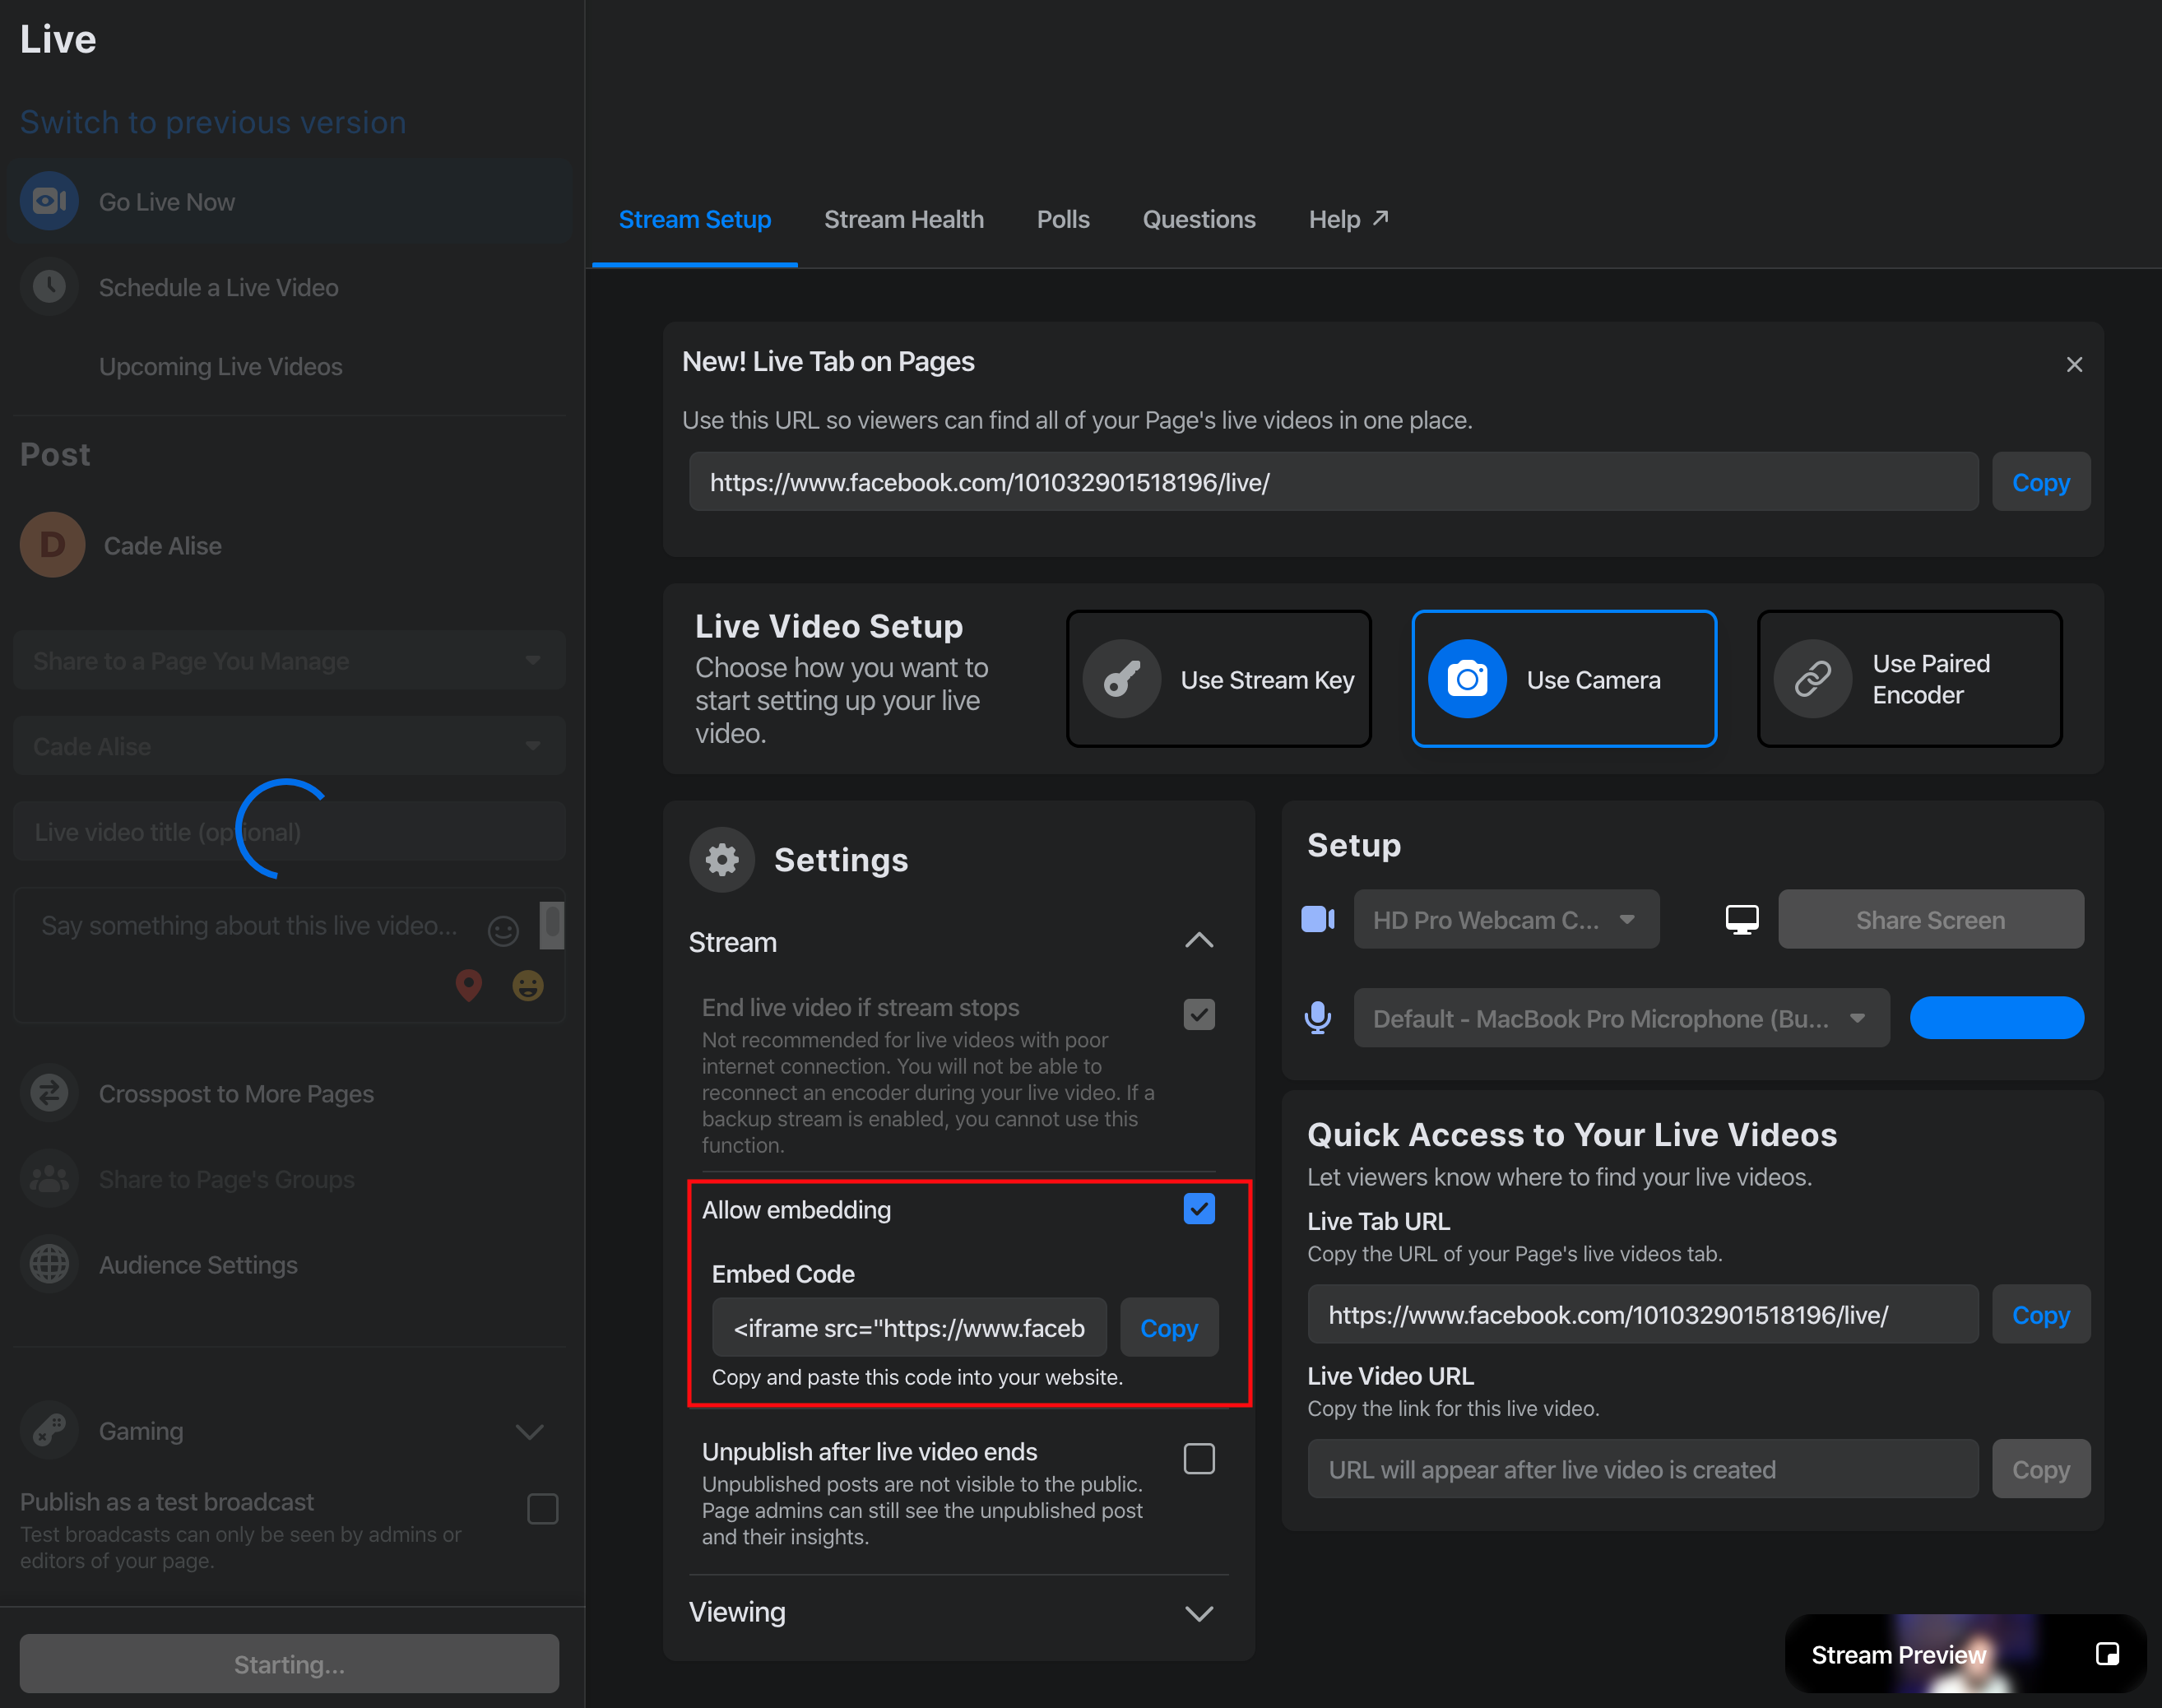Collapse the Stream settings section
Screen dimensions: 2162x1708
tap(1199, 940)
